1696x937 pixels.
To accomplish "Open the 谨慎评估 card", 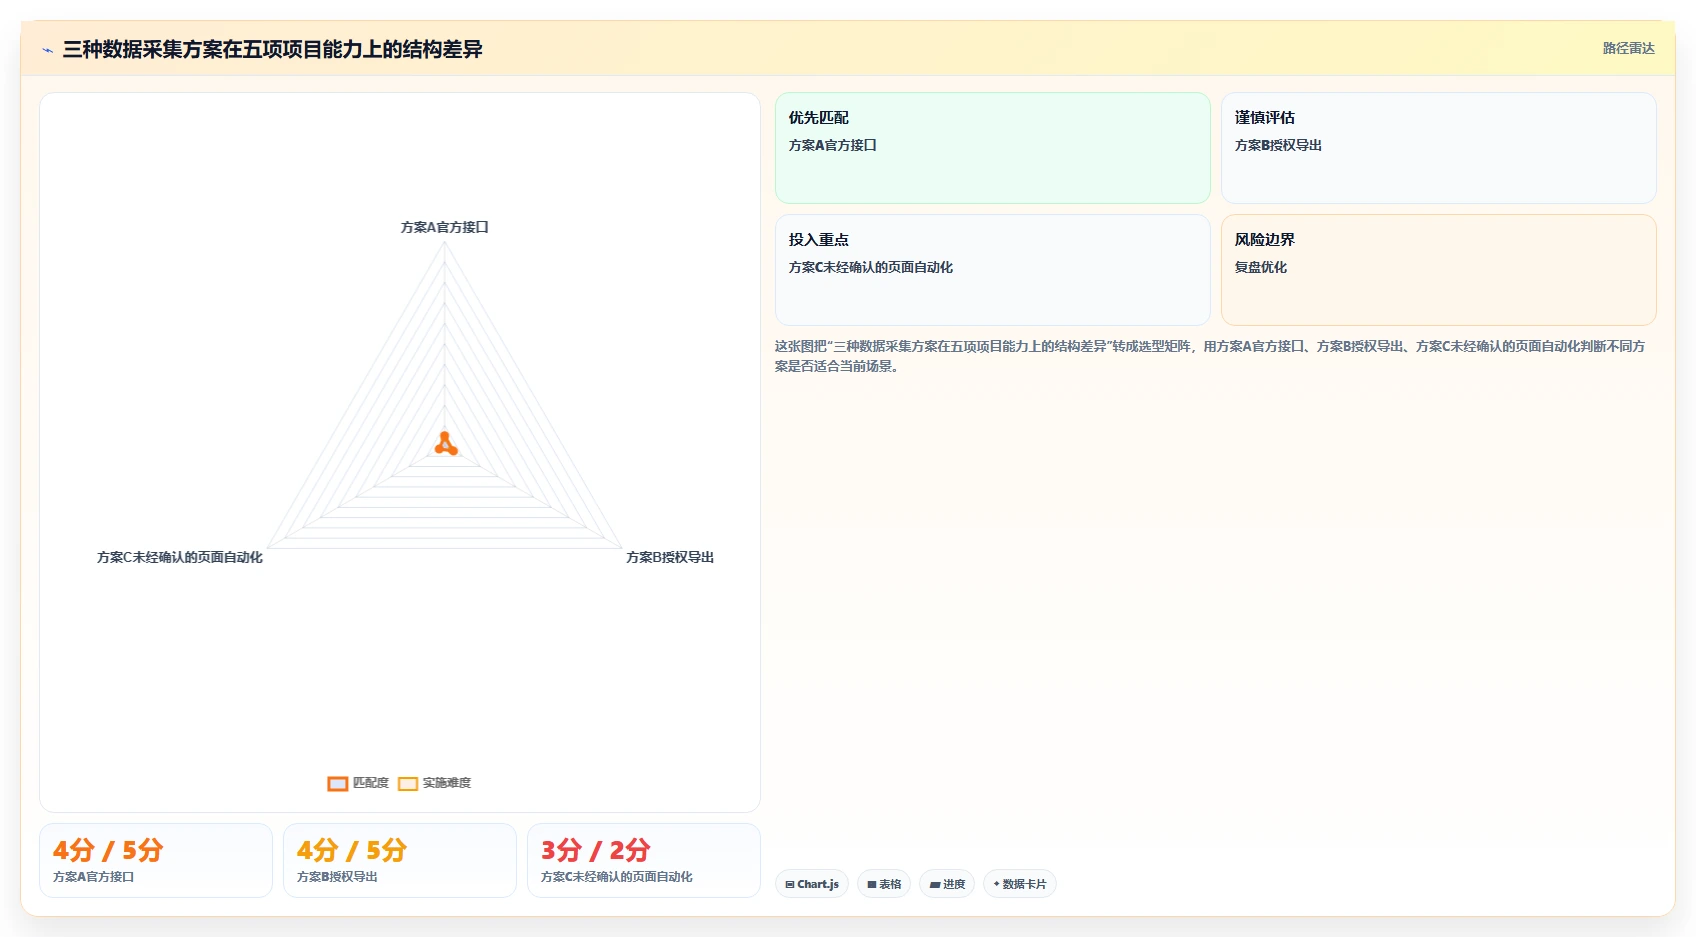I will click(1439, 148).
